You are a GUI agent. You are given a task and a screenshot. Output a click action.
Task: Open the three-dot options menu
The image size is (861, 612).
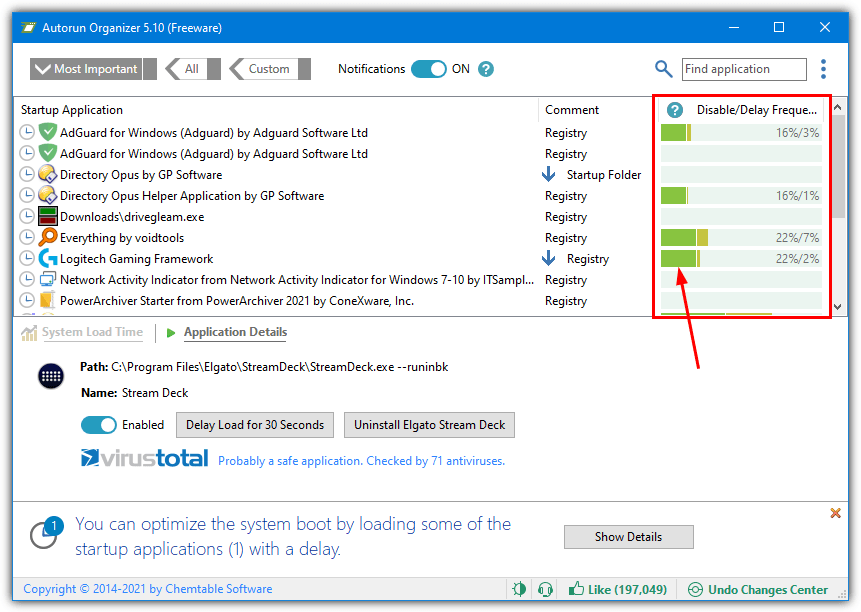[823, 69]
